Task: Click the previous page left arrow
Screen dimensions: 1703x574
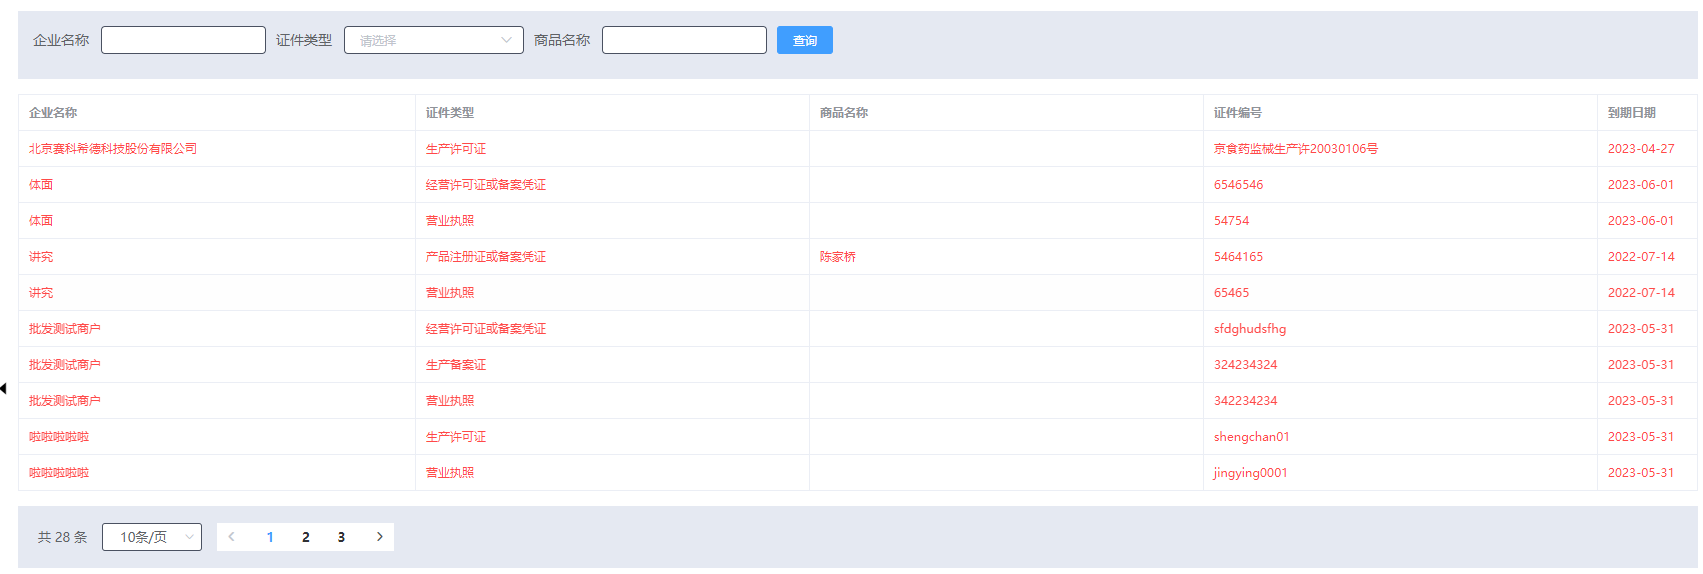Action: 232,537
